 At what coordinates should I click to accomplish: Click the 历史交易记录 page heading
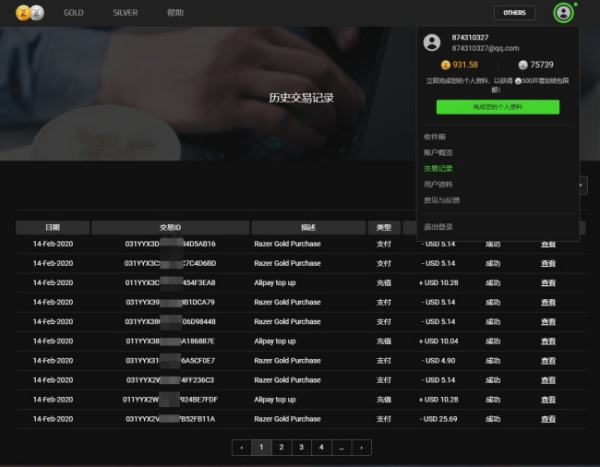coord(301,98)
